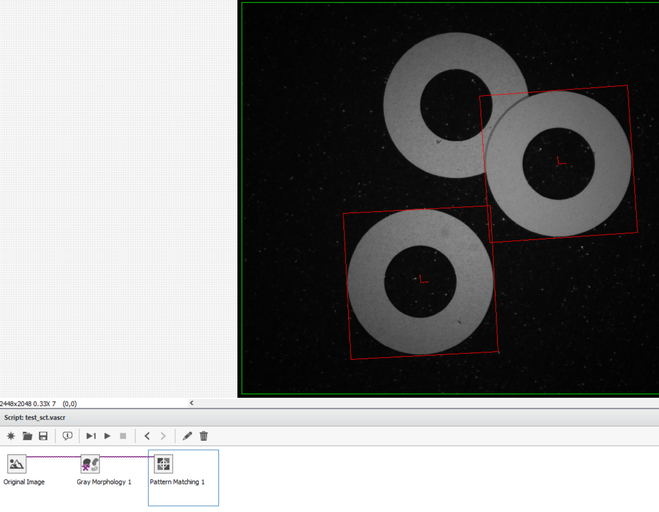Screen dimensions: 659x512
Task: Click the New Script icon
Action: [x=11, y=436]
